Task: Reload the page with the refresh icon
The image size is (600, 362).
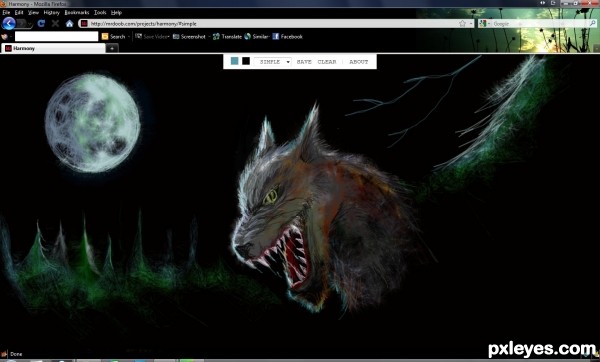Action: coord(41,23)
